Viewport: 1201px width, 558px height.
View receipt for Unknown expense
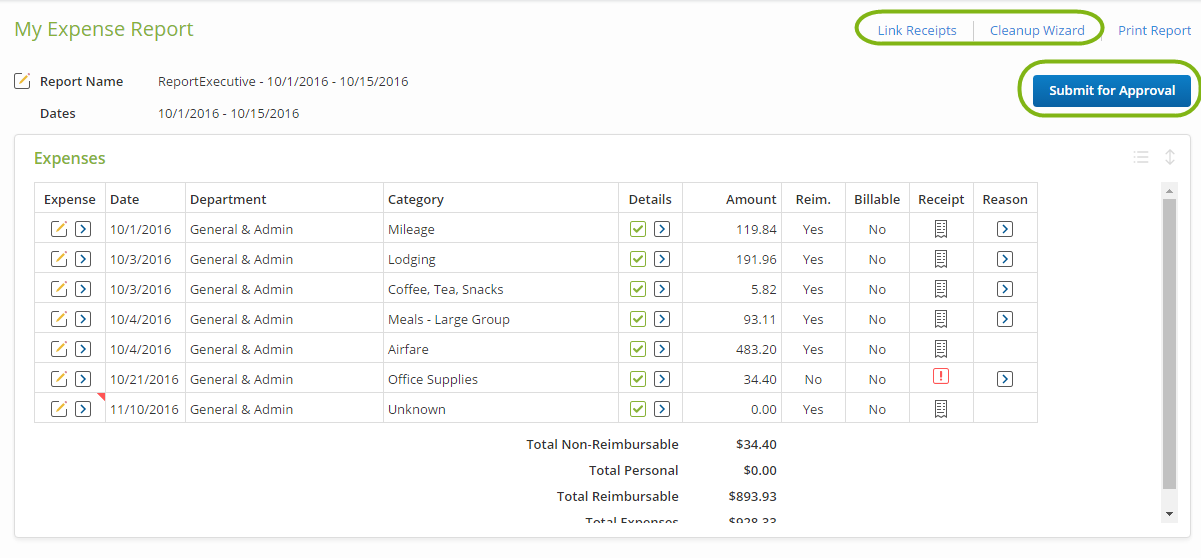pos(941,409)
